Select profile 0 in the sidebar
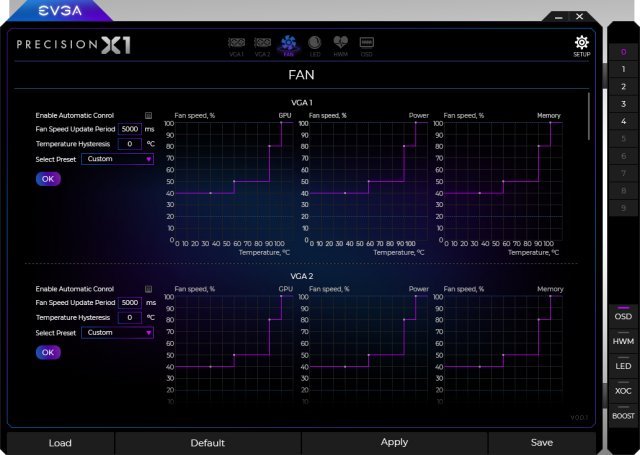The image size is (640, 455). (x=623, y=52)
